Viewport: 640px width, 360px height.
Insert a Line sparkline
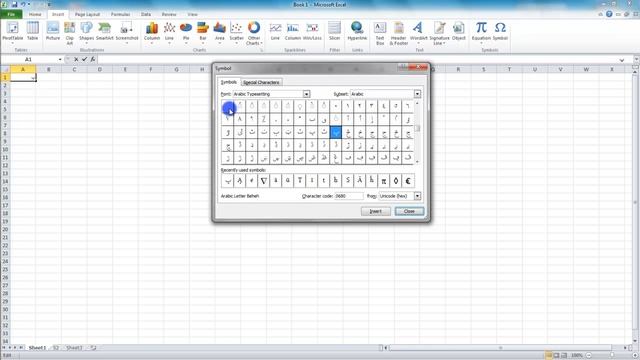[x=275, y=32]
